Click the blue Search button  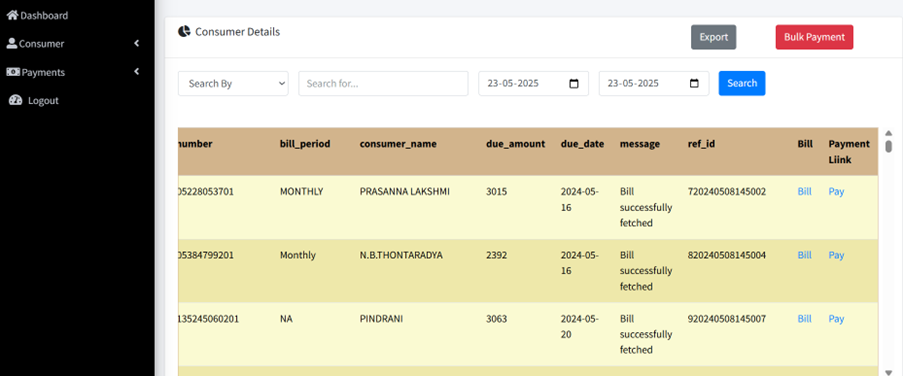tap(742, 83)
